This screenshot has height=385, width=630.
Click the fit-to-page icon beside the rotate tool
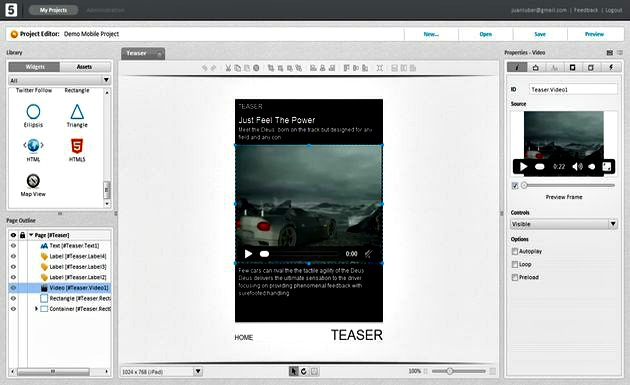pos(315,371)
